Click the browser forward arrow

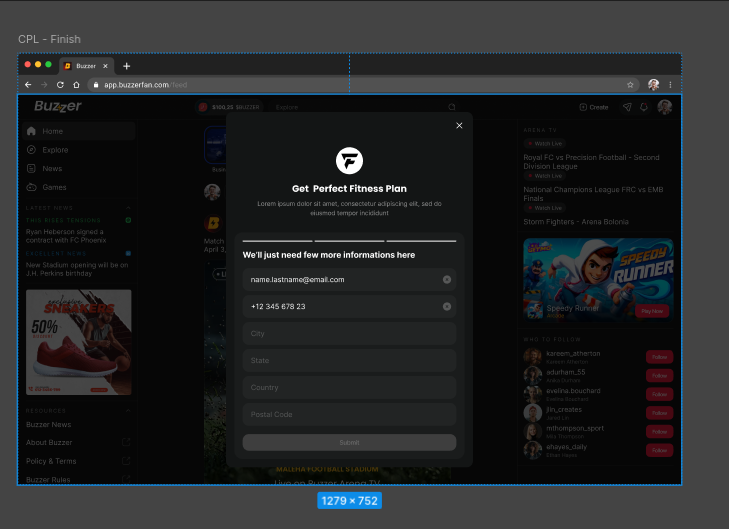(x=44, y=85)
